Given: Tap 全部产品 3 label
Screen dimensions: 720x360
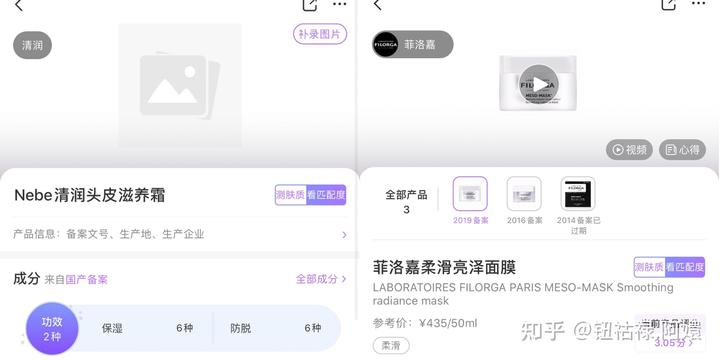Looking at the screenshot, I should [406, 202].
